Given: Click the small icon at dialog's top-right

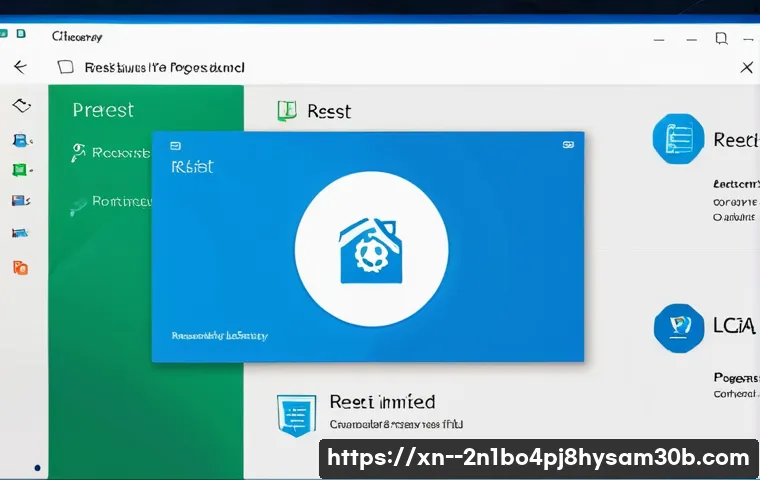Looking at the screenshot, I should 568,144.
